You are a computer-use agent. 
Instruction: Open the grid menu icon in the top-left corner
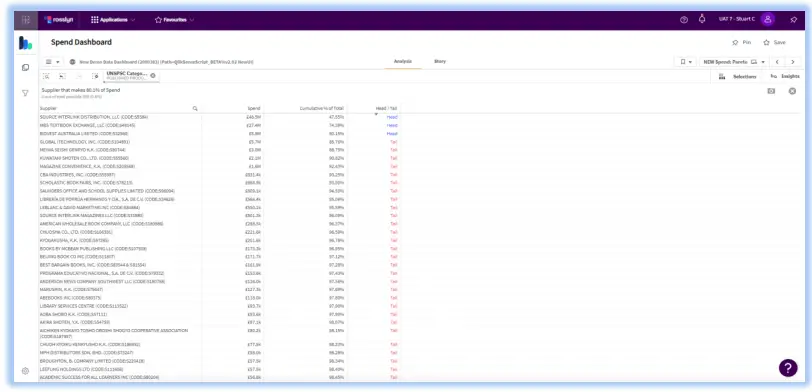point(26,20)
